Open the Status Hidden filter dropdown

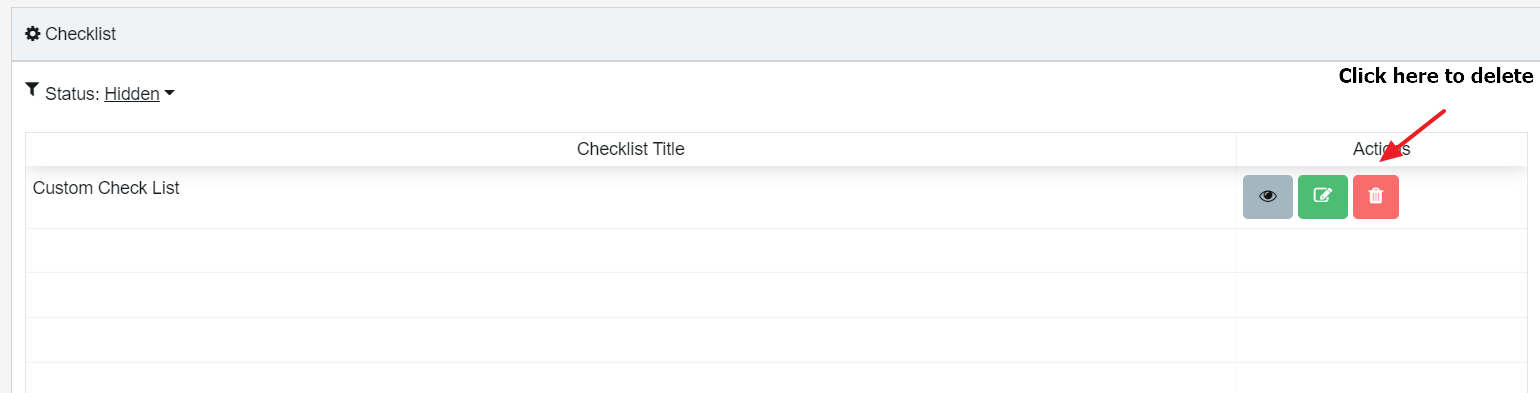pyautogui.click(x=140, y=94)
